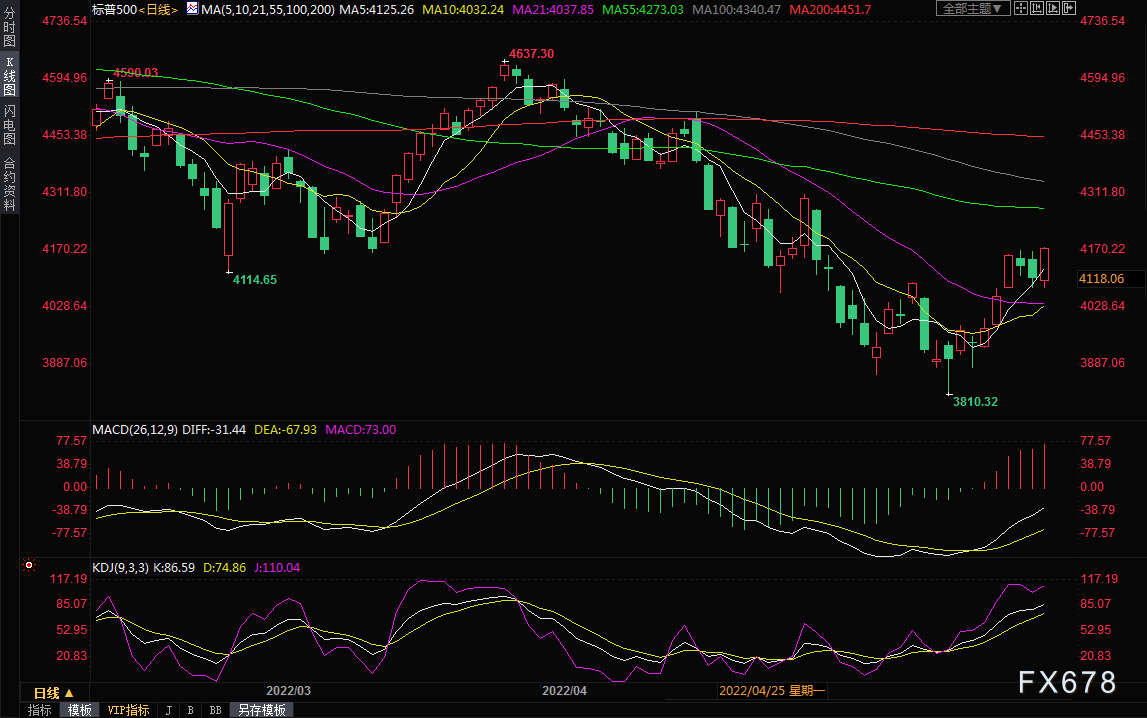Click the right axis 4736.54 price level
The width and height of the screenshot is (1147, 718).
[x=1102, y=21]
